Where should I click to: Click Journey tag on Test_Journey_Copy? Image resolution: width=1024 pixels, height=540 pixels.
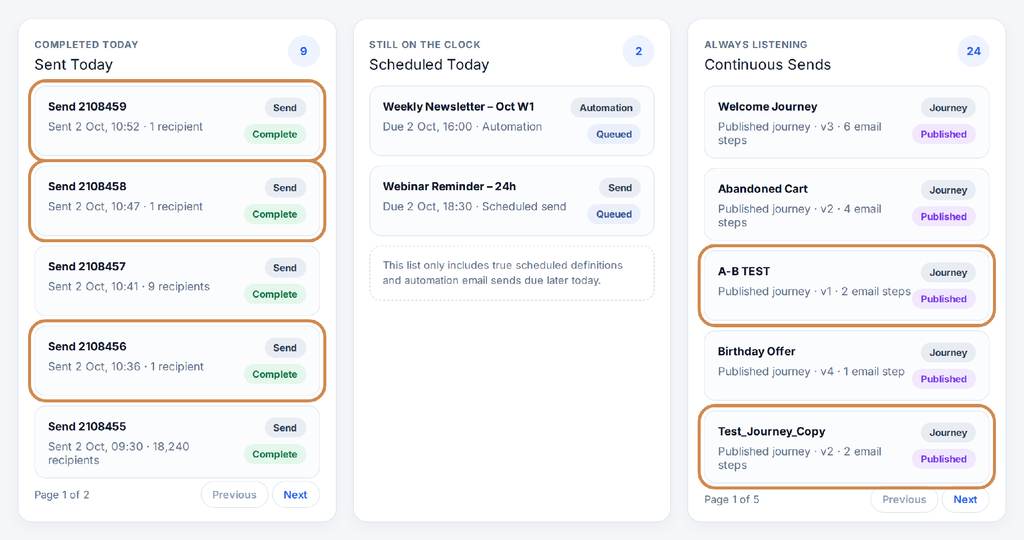tap(948, 432)
